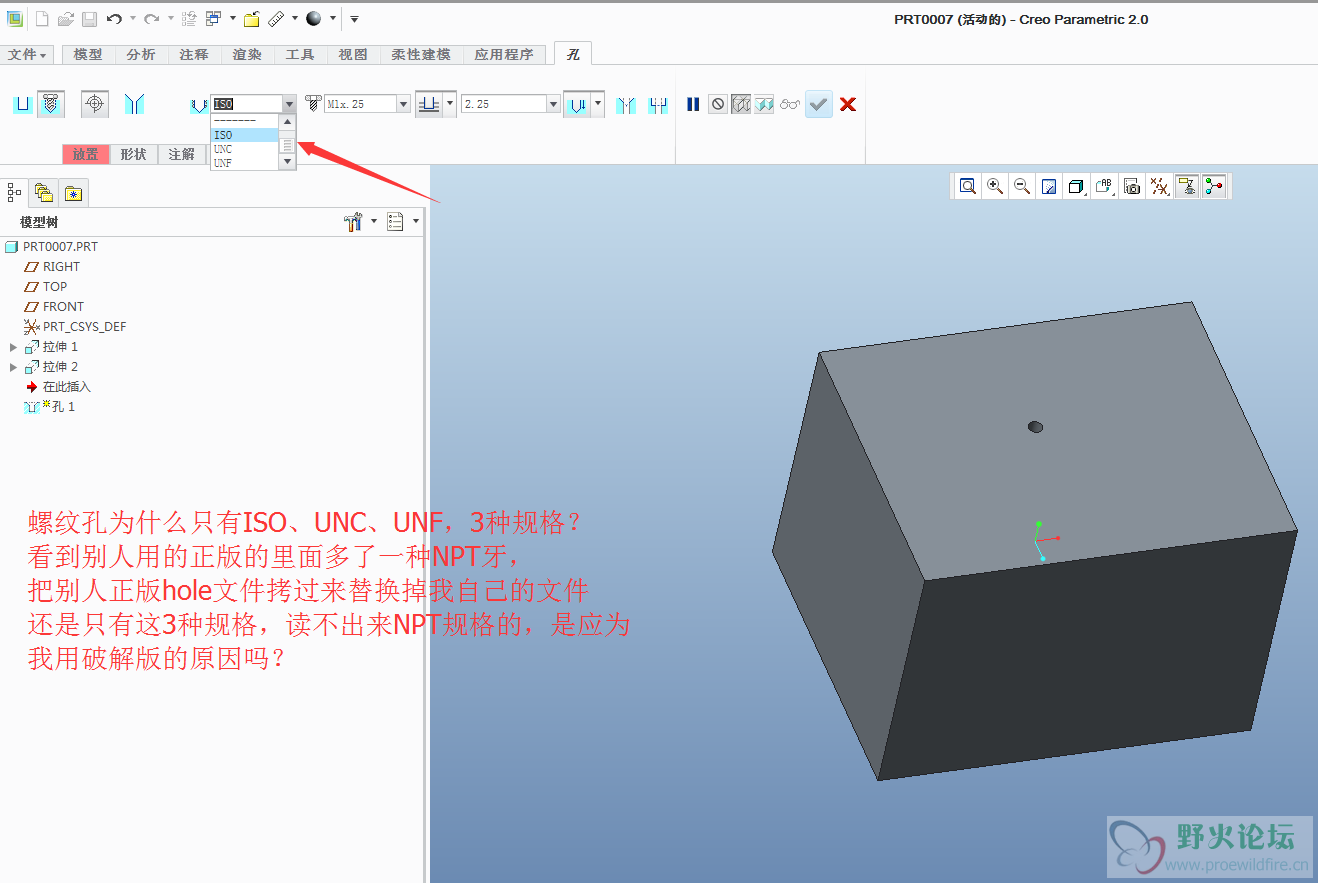Switch to the 模型 ribbon tab

click(x=88, y=55)
